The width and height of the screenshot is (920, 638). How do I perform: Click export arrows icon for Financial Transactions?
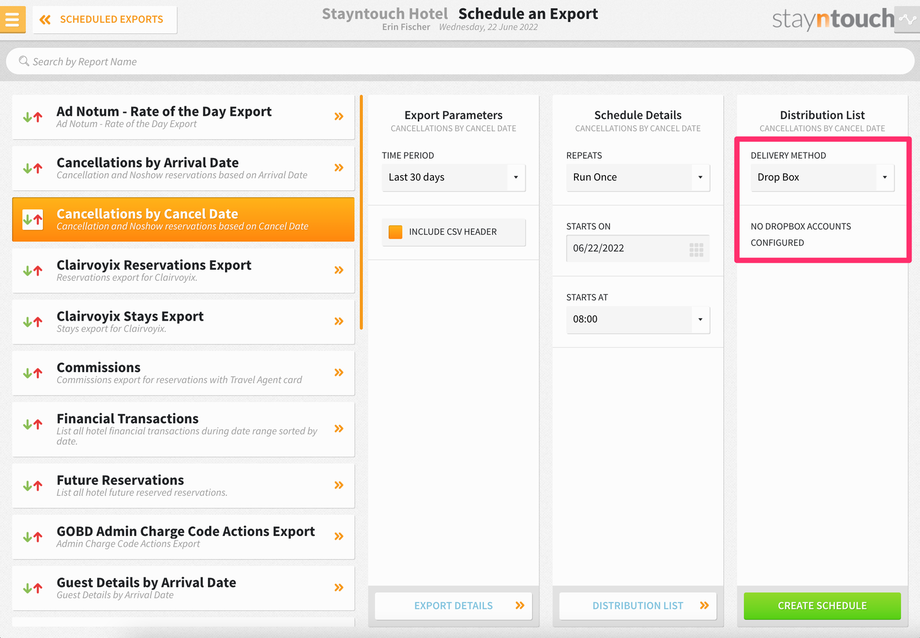coord(32,424)
